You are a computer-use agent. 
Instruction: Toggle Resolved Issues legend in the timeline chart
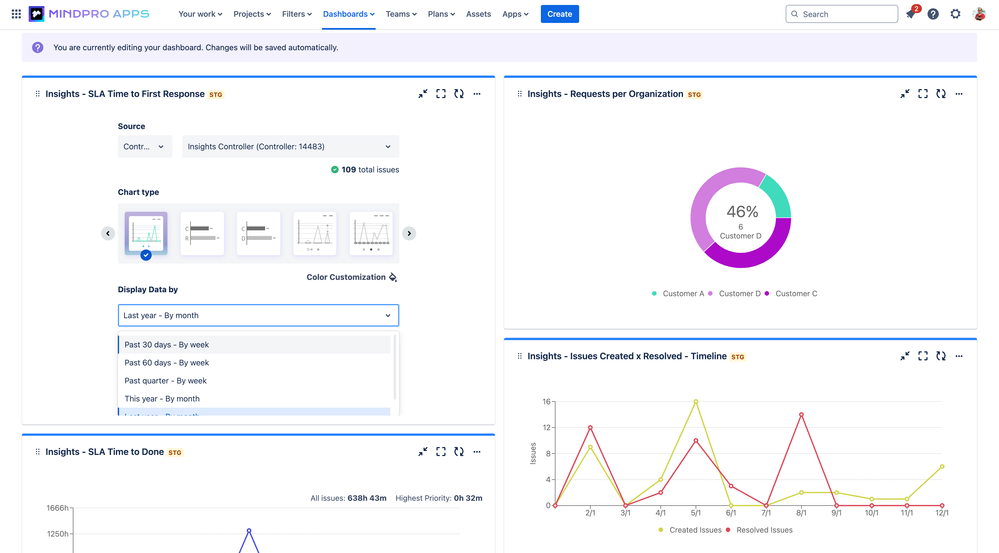click(759, 530)
